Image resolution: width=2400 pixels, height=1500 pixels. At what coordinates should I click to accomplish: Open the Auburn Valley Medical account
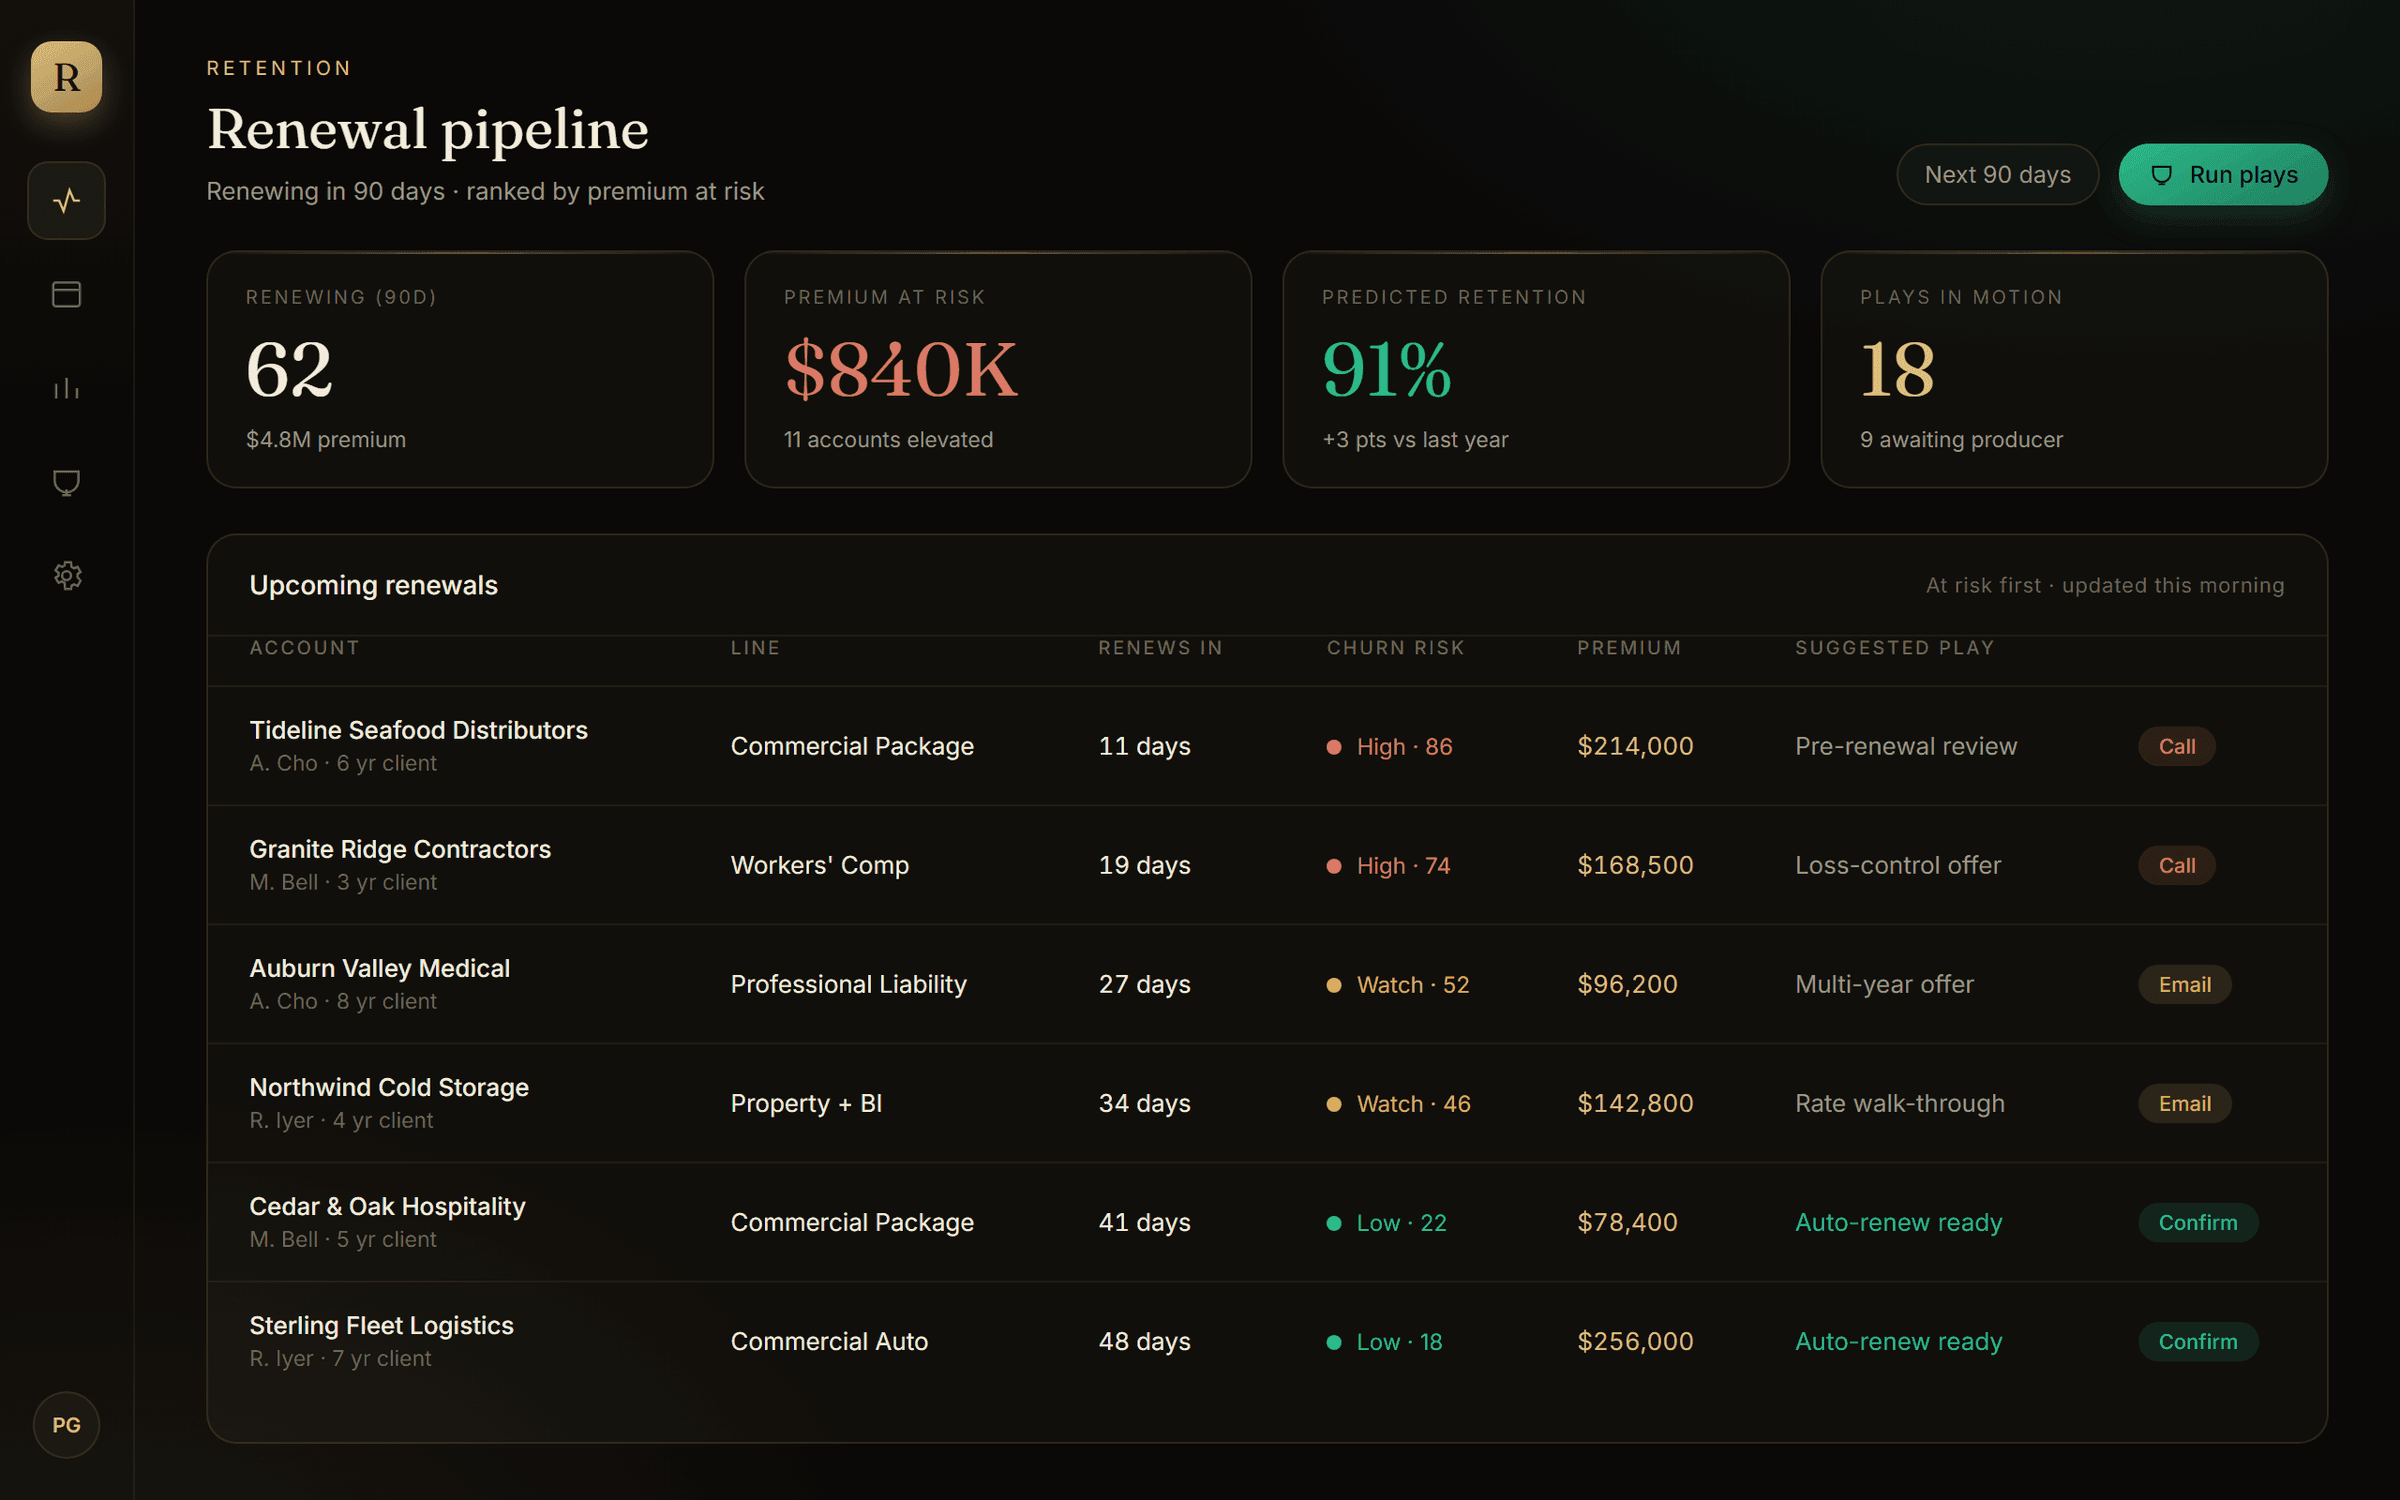[379, 968]
